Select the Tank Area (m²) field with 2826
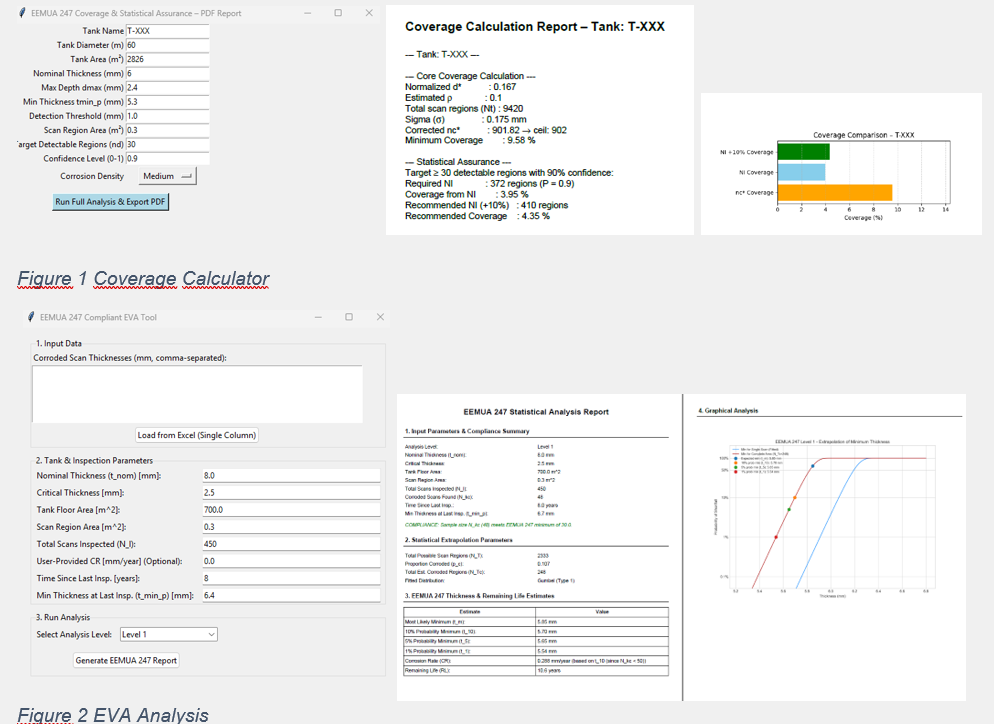 pyautogui.click(x=167, y=60)
